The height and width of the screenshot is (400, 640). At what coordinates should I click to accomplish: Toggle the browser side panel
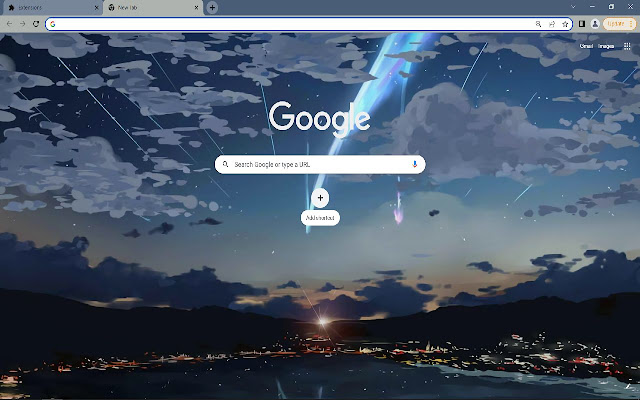[582, 24]
